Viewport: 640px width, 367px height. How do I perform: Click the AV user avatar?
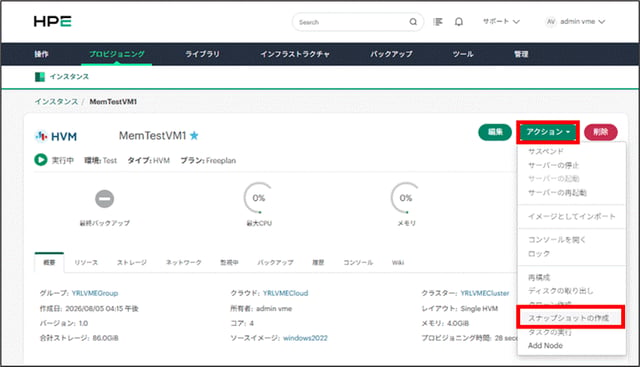[x=551, y=22]
